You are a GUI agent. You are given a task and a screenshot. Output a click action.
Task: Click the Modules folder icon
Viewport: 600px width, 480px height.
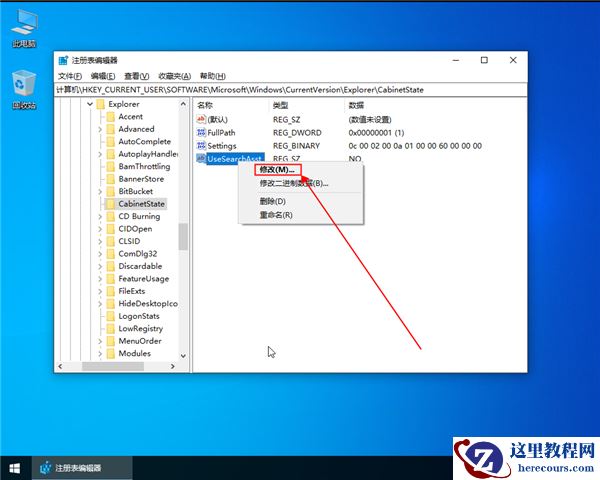tap(111, 353)
